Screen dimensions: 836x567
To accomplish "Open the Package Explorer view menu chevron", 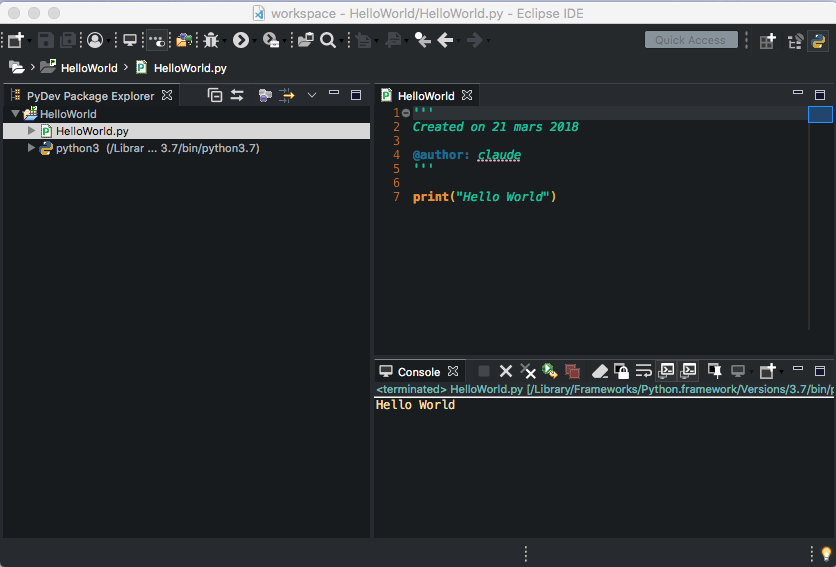I will pos(311,95).
